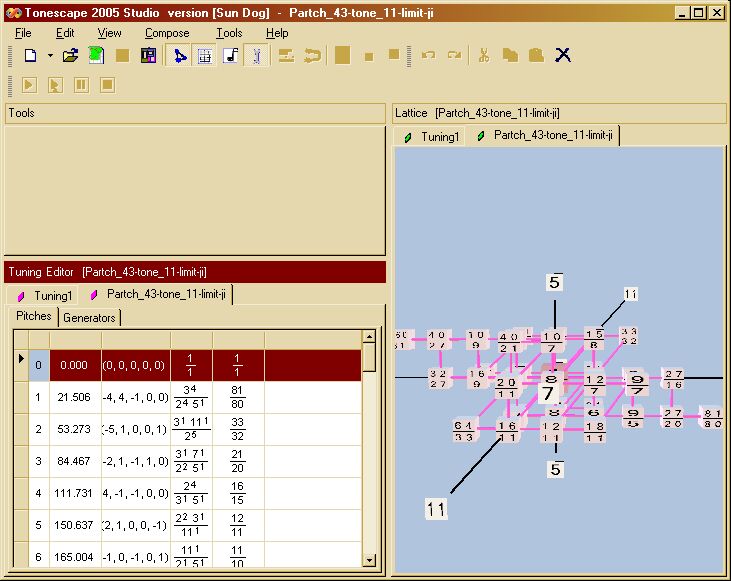Click the 21/20 ratio cell
731x581 pixels.
pyautogui.click(x=238, y=461)
